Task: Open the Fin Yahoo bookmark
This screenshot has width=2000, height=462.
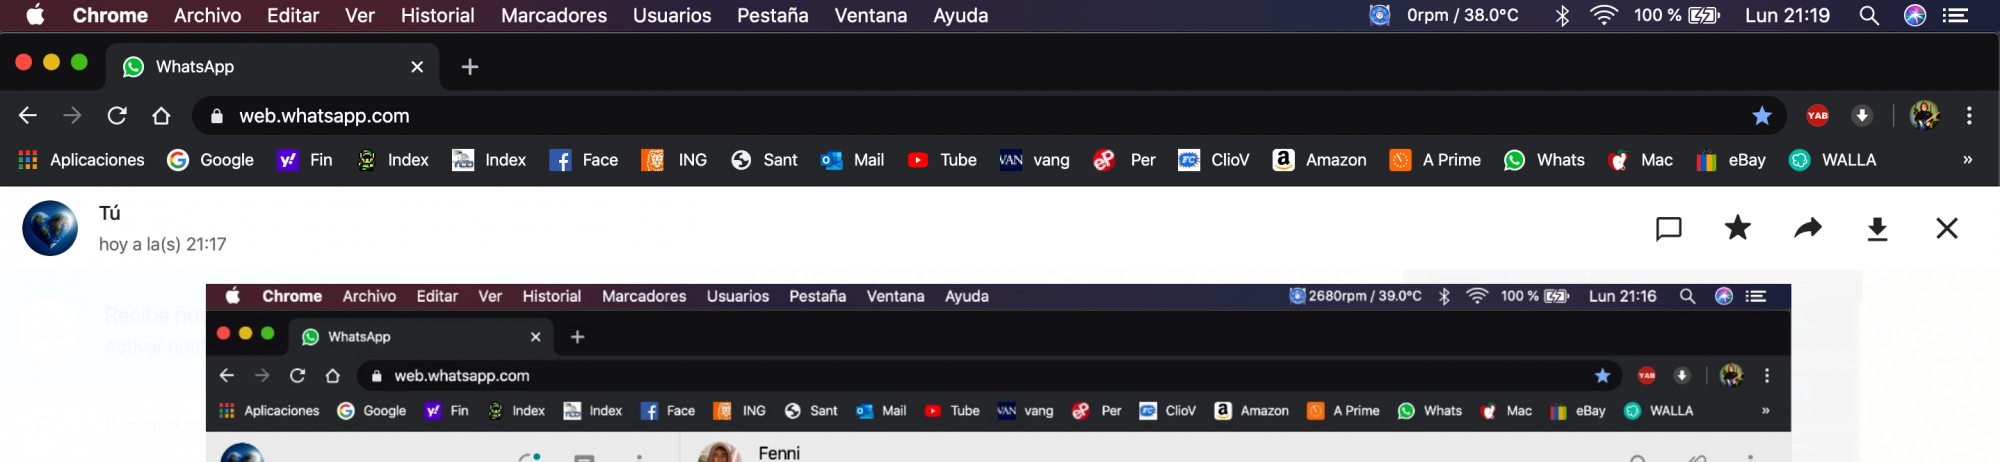Action: pyautogui.click(x=305, y=160)
